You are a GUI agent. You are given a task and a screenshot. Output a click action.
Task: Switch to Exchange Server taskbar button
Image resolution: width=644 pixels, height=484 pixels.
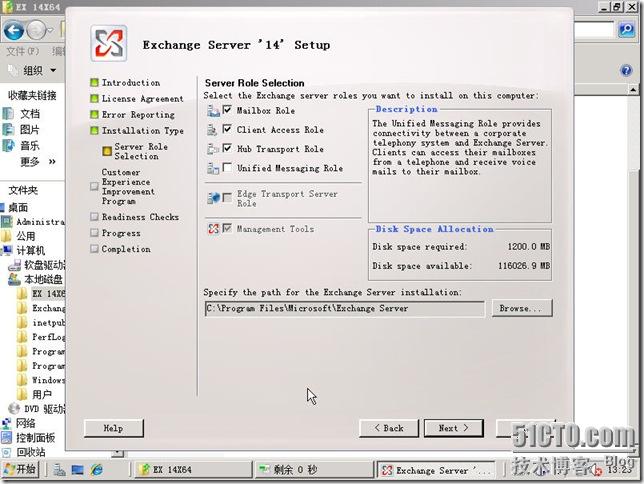tap(437, 470)
